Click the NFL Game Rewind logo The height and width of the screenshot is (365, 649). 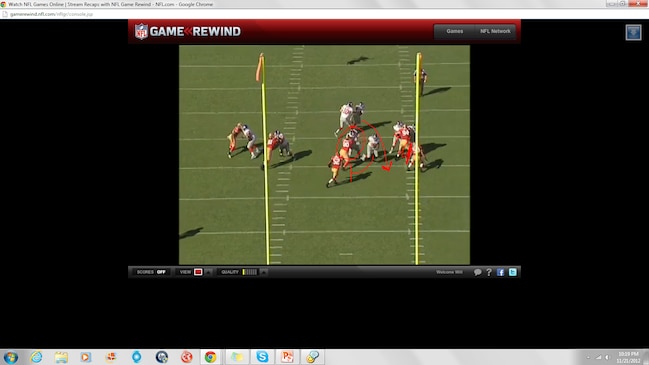point(187,31)
